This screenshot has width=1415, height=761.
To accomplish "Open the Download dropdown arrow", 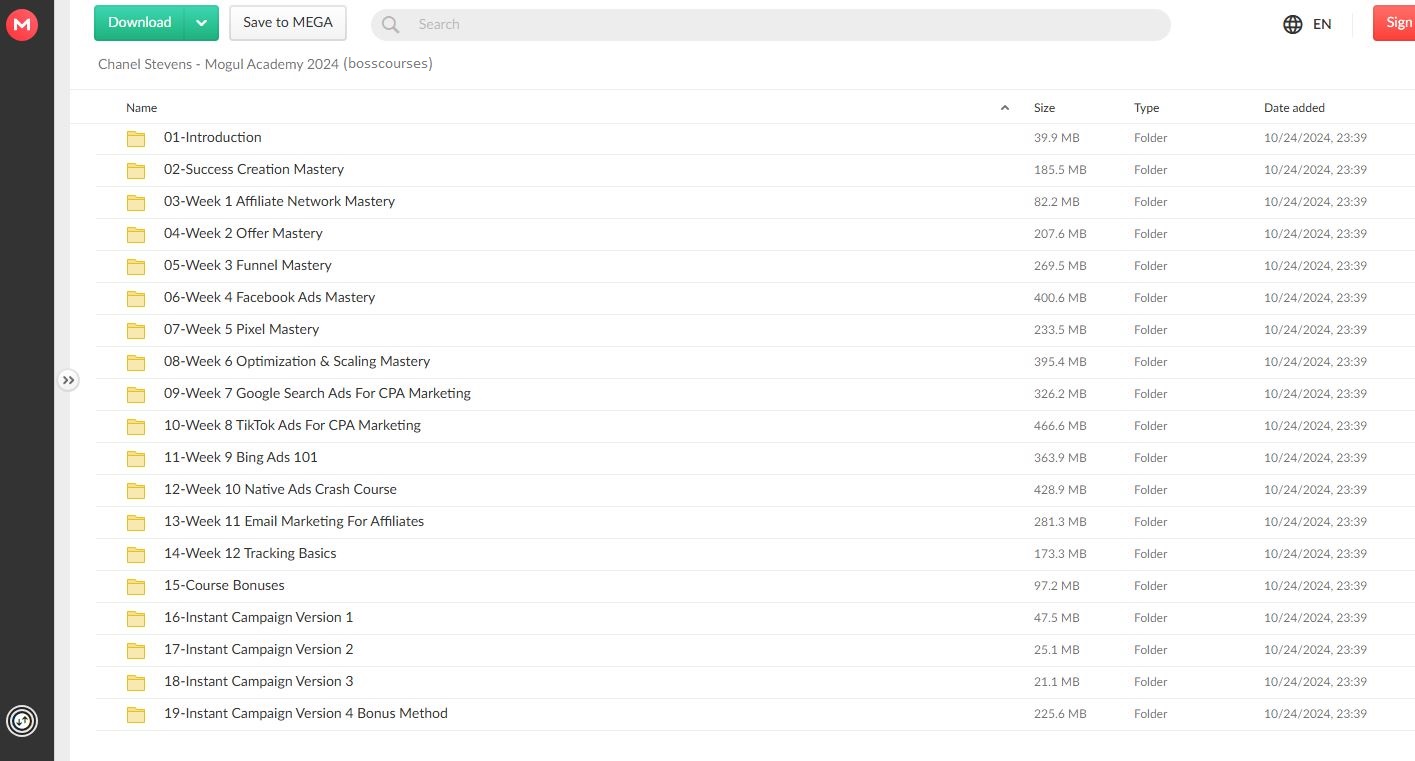I will tap(202, 23).
